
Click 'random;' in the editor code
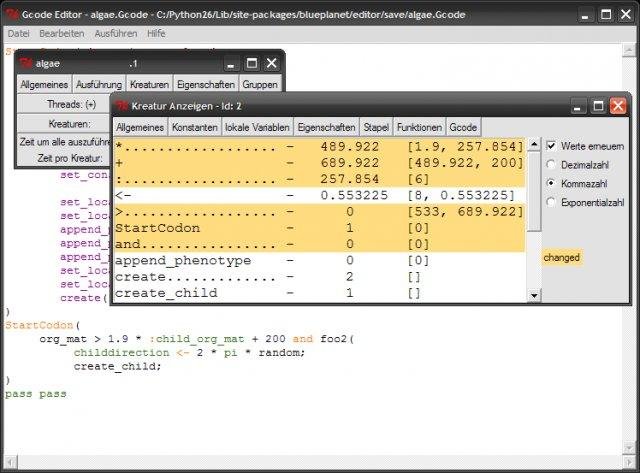pyautogui.click(x=282, y=353)
